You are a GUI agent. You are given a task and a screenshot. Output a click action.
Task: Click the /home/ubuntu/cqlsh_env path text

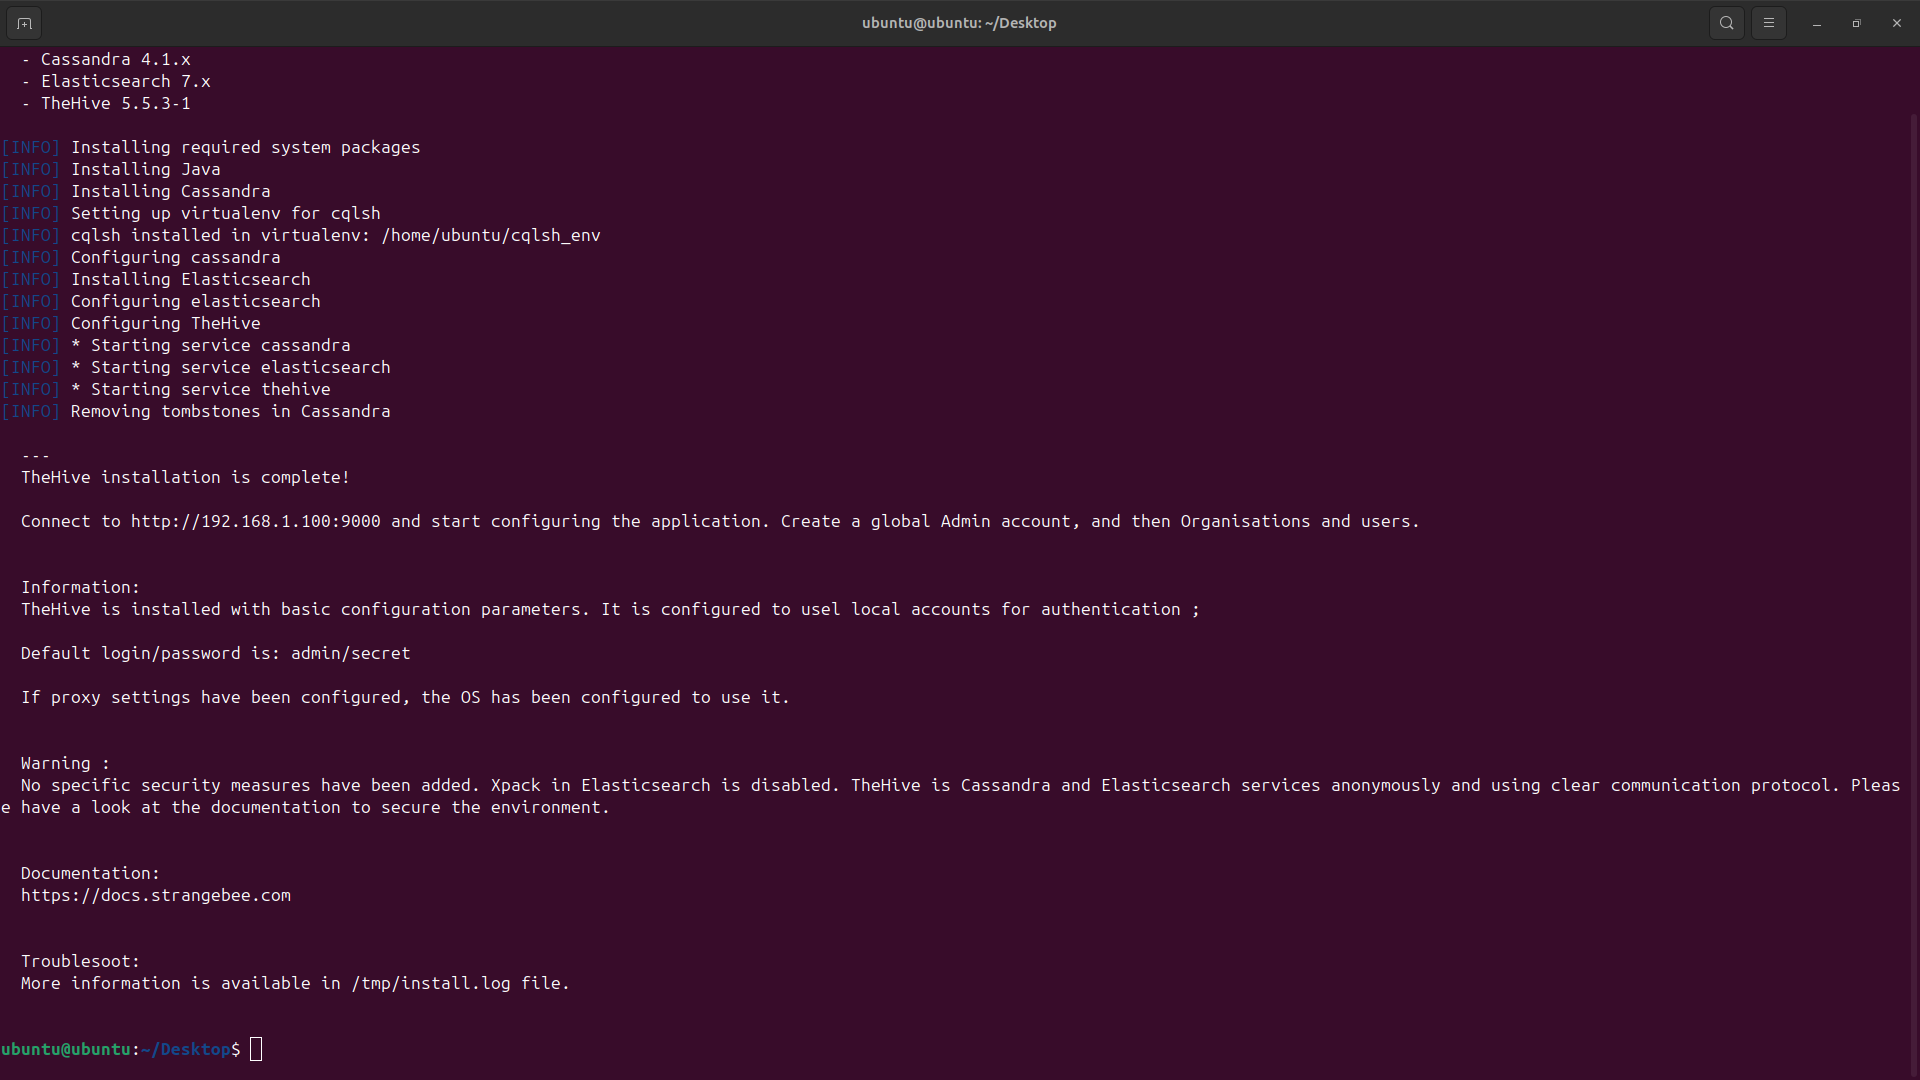click(490, 235)
